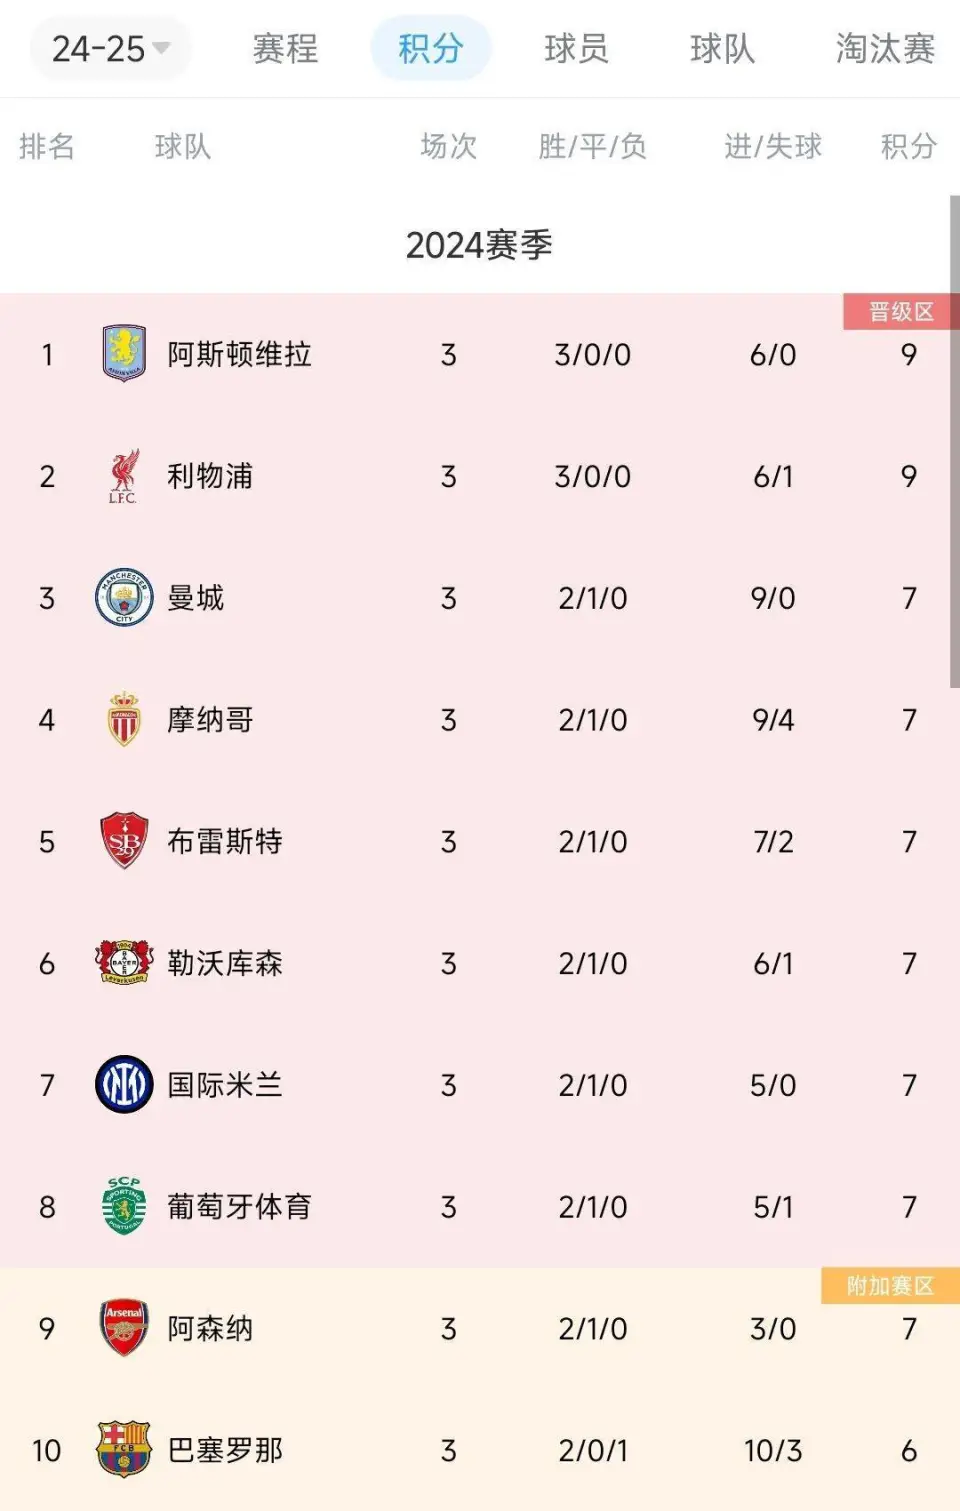Open the 淘汰赛 tab
The width and height of the screenshot is (960, 1511).
coord(885,48)
